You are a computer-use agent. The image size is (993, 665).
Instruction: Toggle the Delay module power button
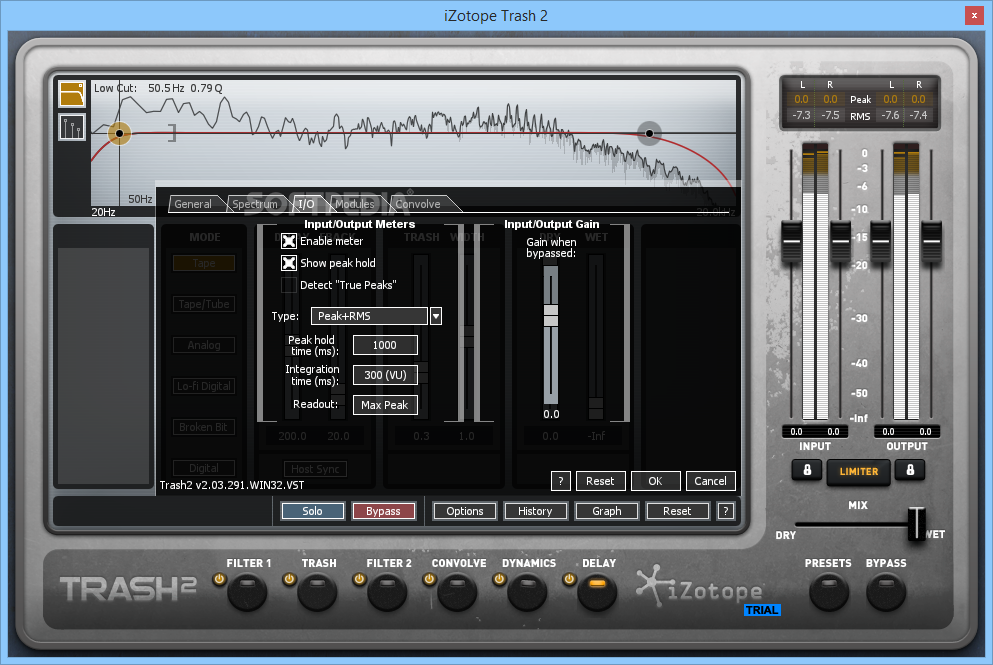(569, 579)
